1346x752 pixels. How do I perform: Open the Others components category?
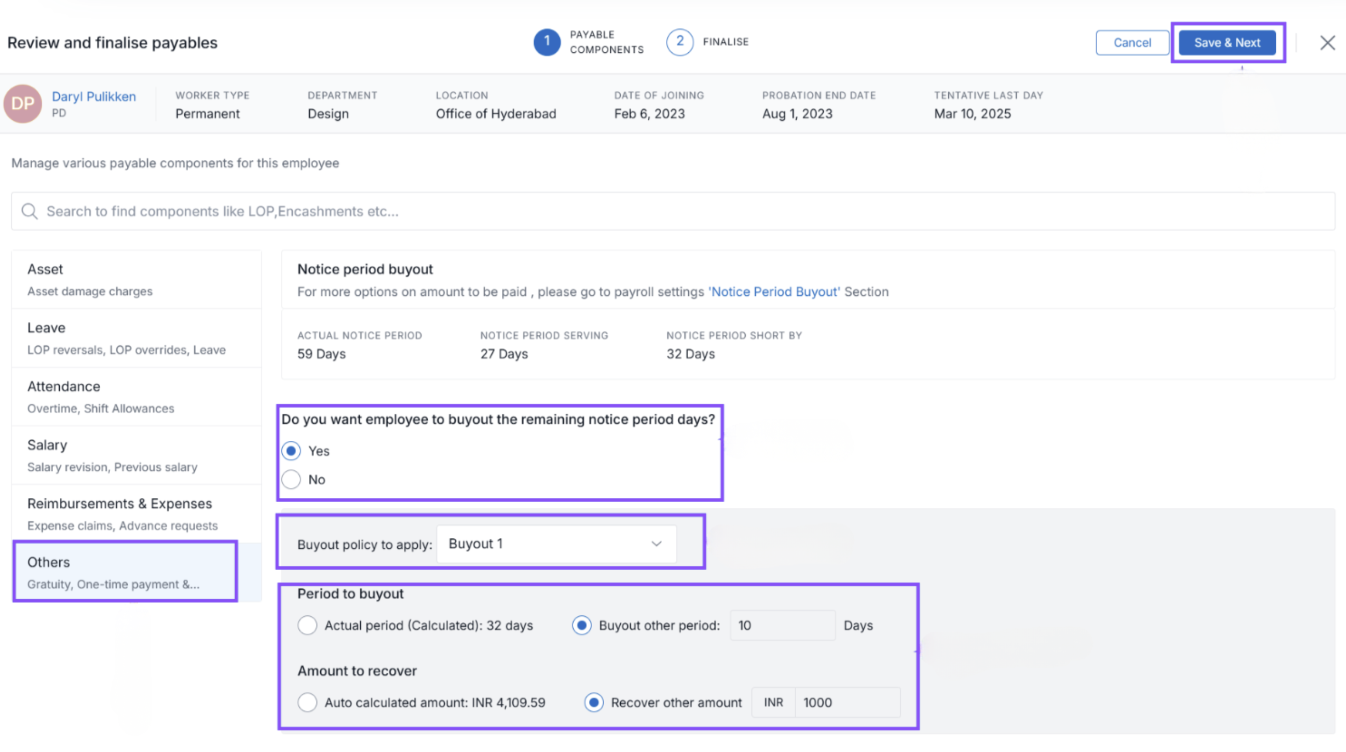click(125, 572)
